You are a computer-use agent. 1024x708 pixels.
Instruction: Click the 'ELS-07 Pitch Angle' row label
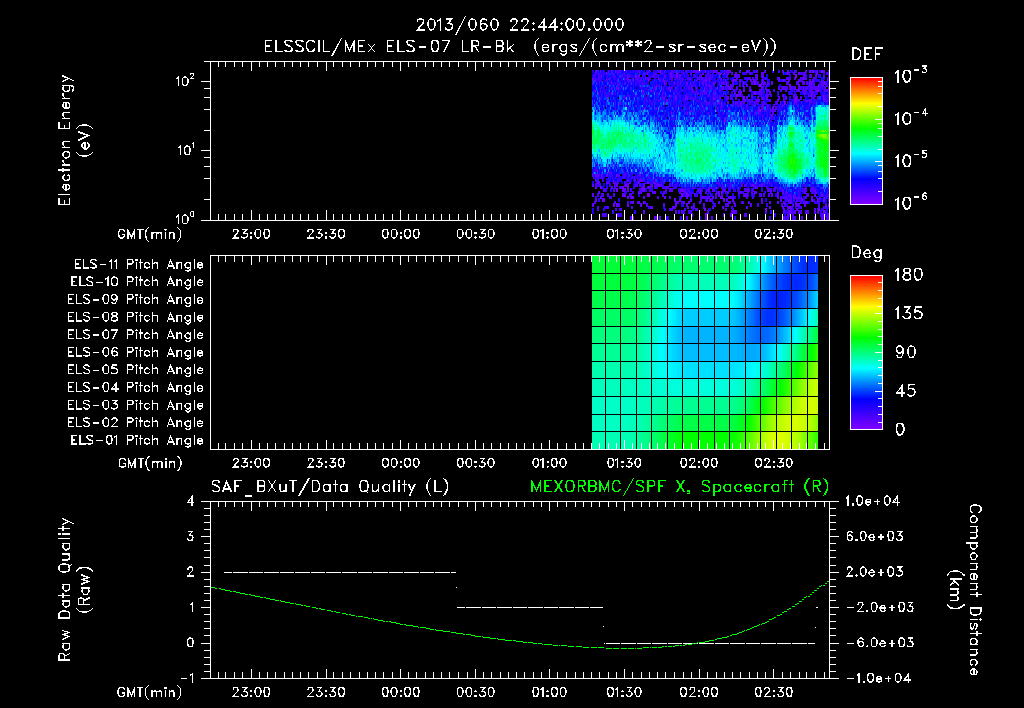tap(135, 335)
